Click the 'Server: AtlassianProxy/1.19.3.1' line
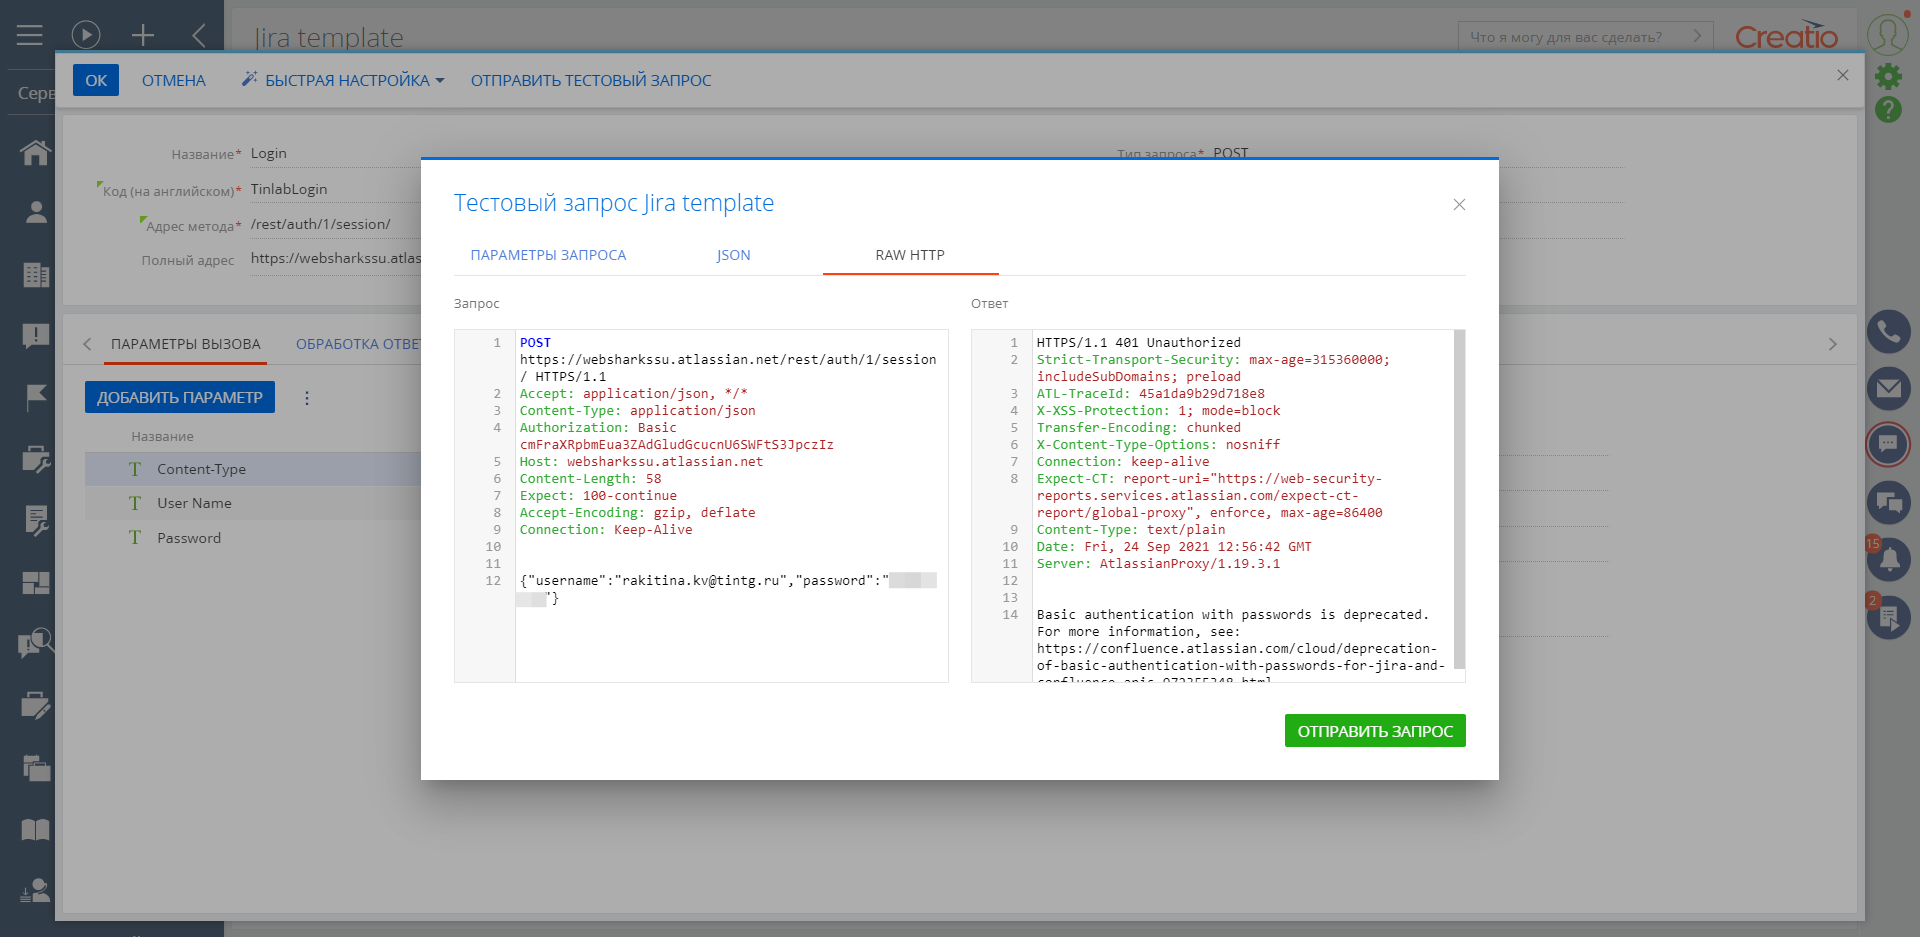The height and width of the screenshot is (937, 1920). (1158, 563)
